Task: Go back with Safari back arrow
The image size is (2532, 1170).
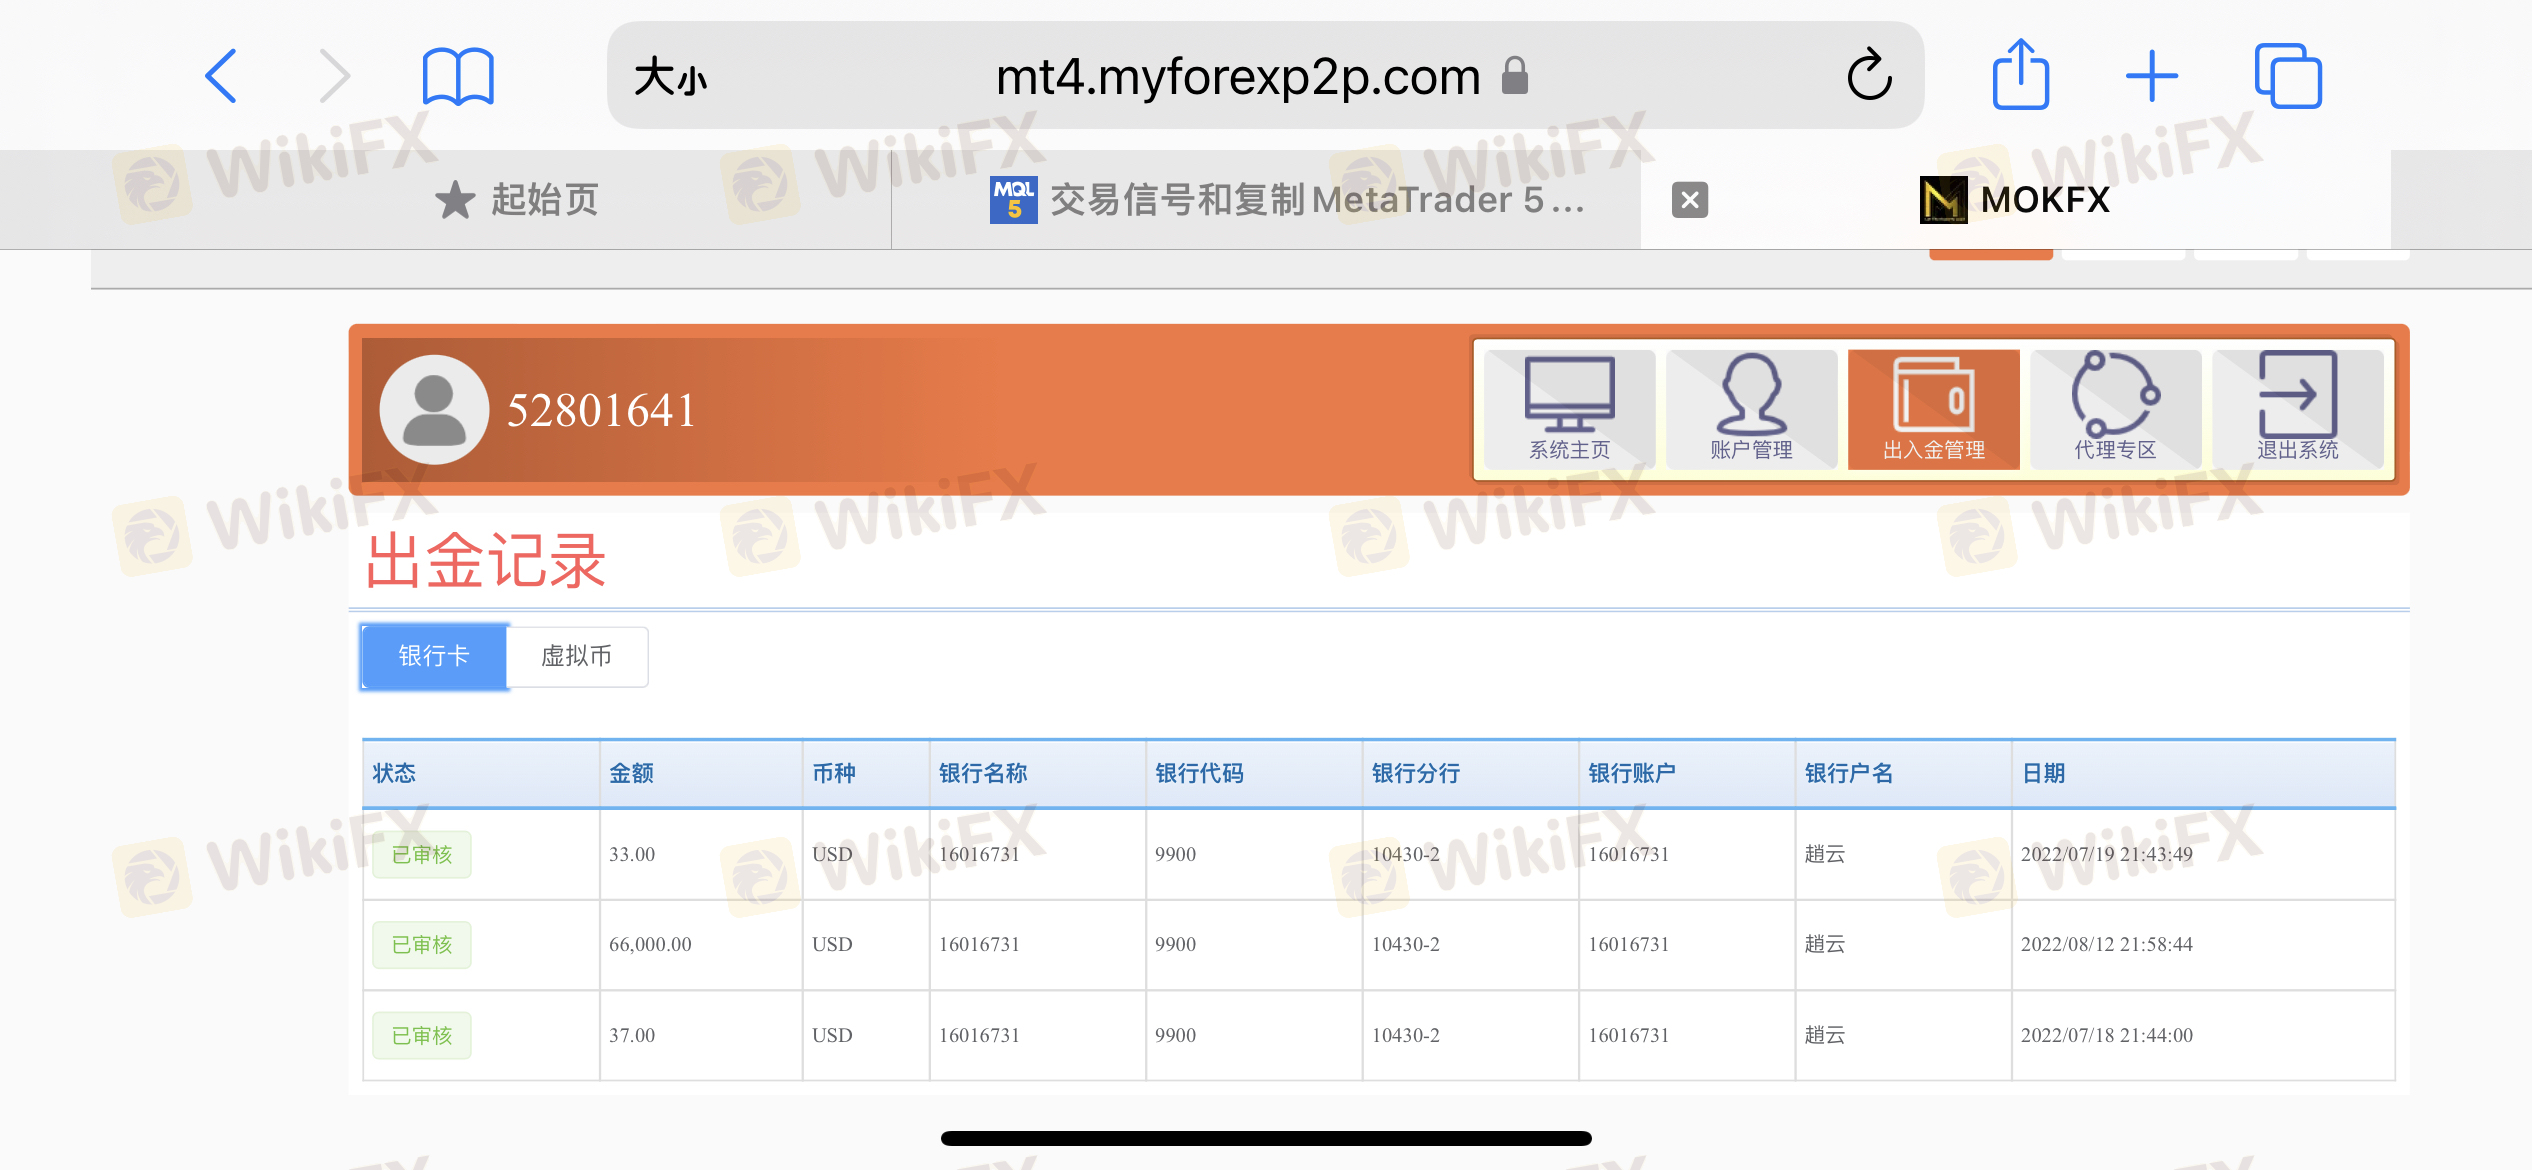Action: (221, 76)
